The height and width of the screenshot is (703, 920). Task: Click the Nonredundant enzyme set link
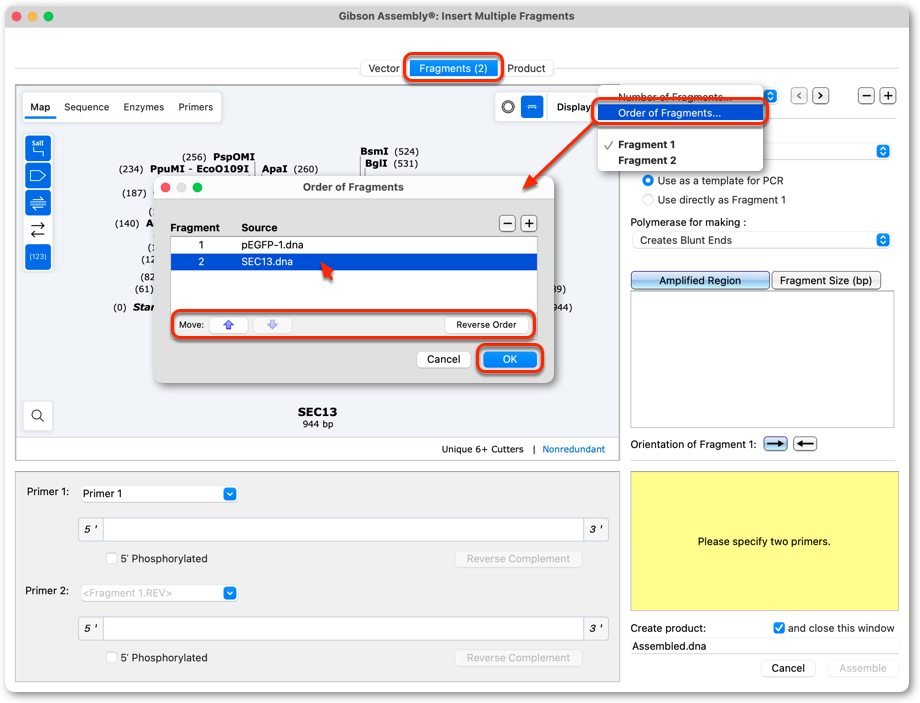tap(573, 449)
